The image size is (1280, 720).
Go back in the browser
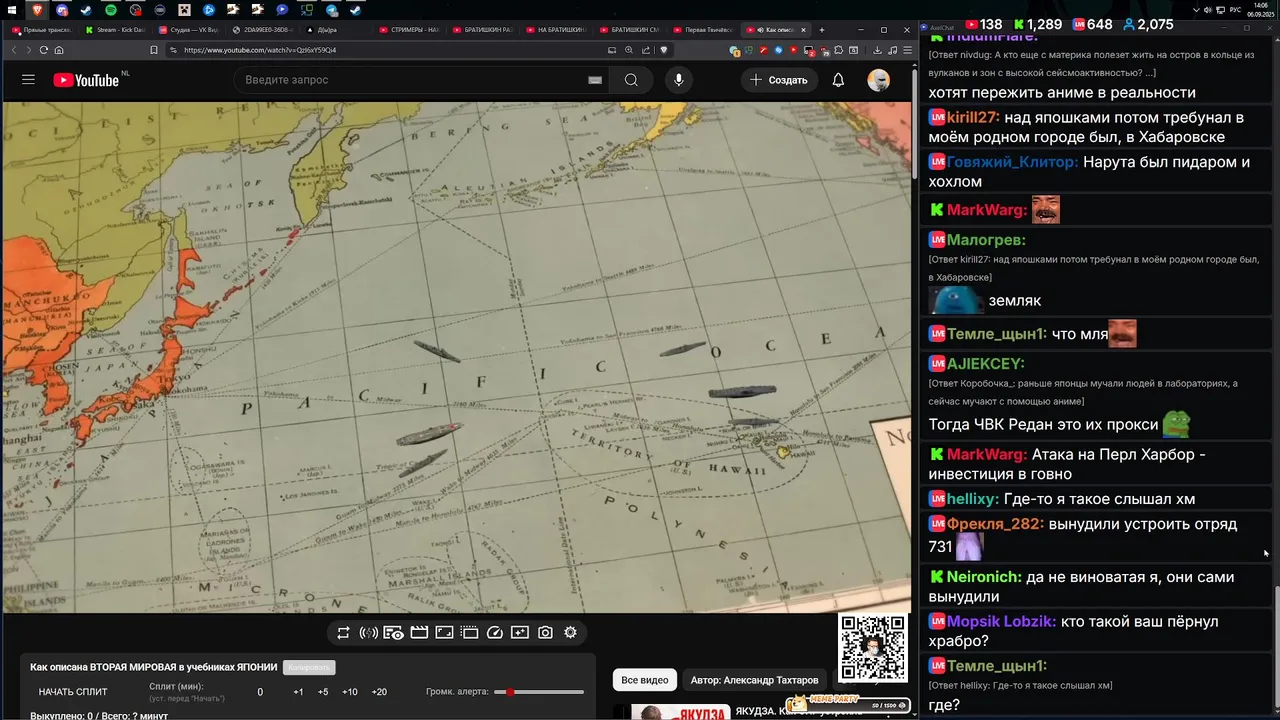pos(14,50)
